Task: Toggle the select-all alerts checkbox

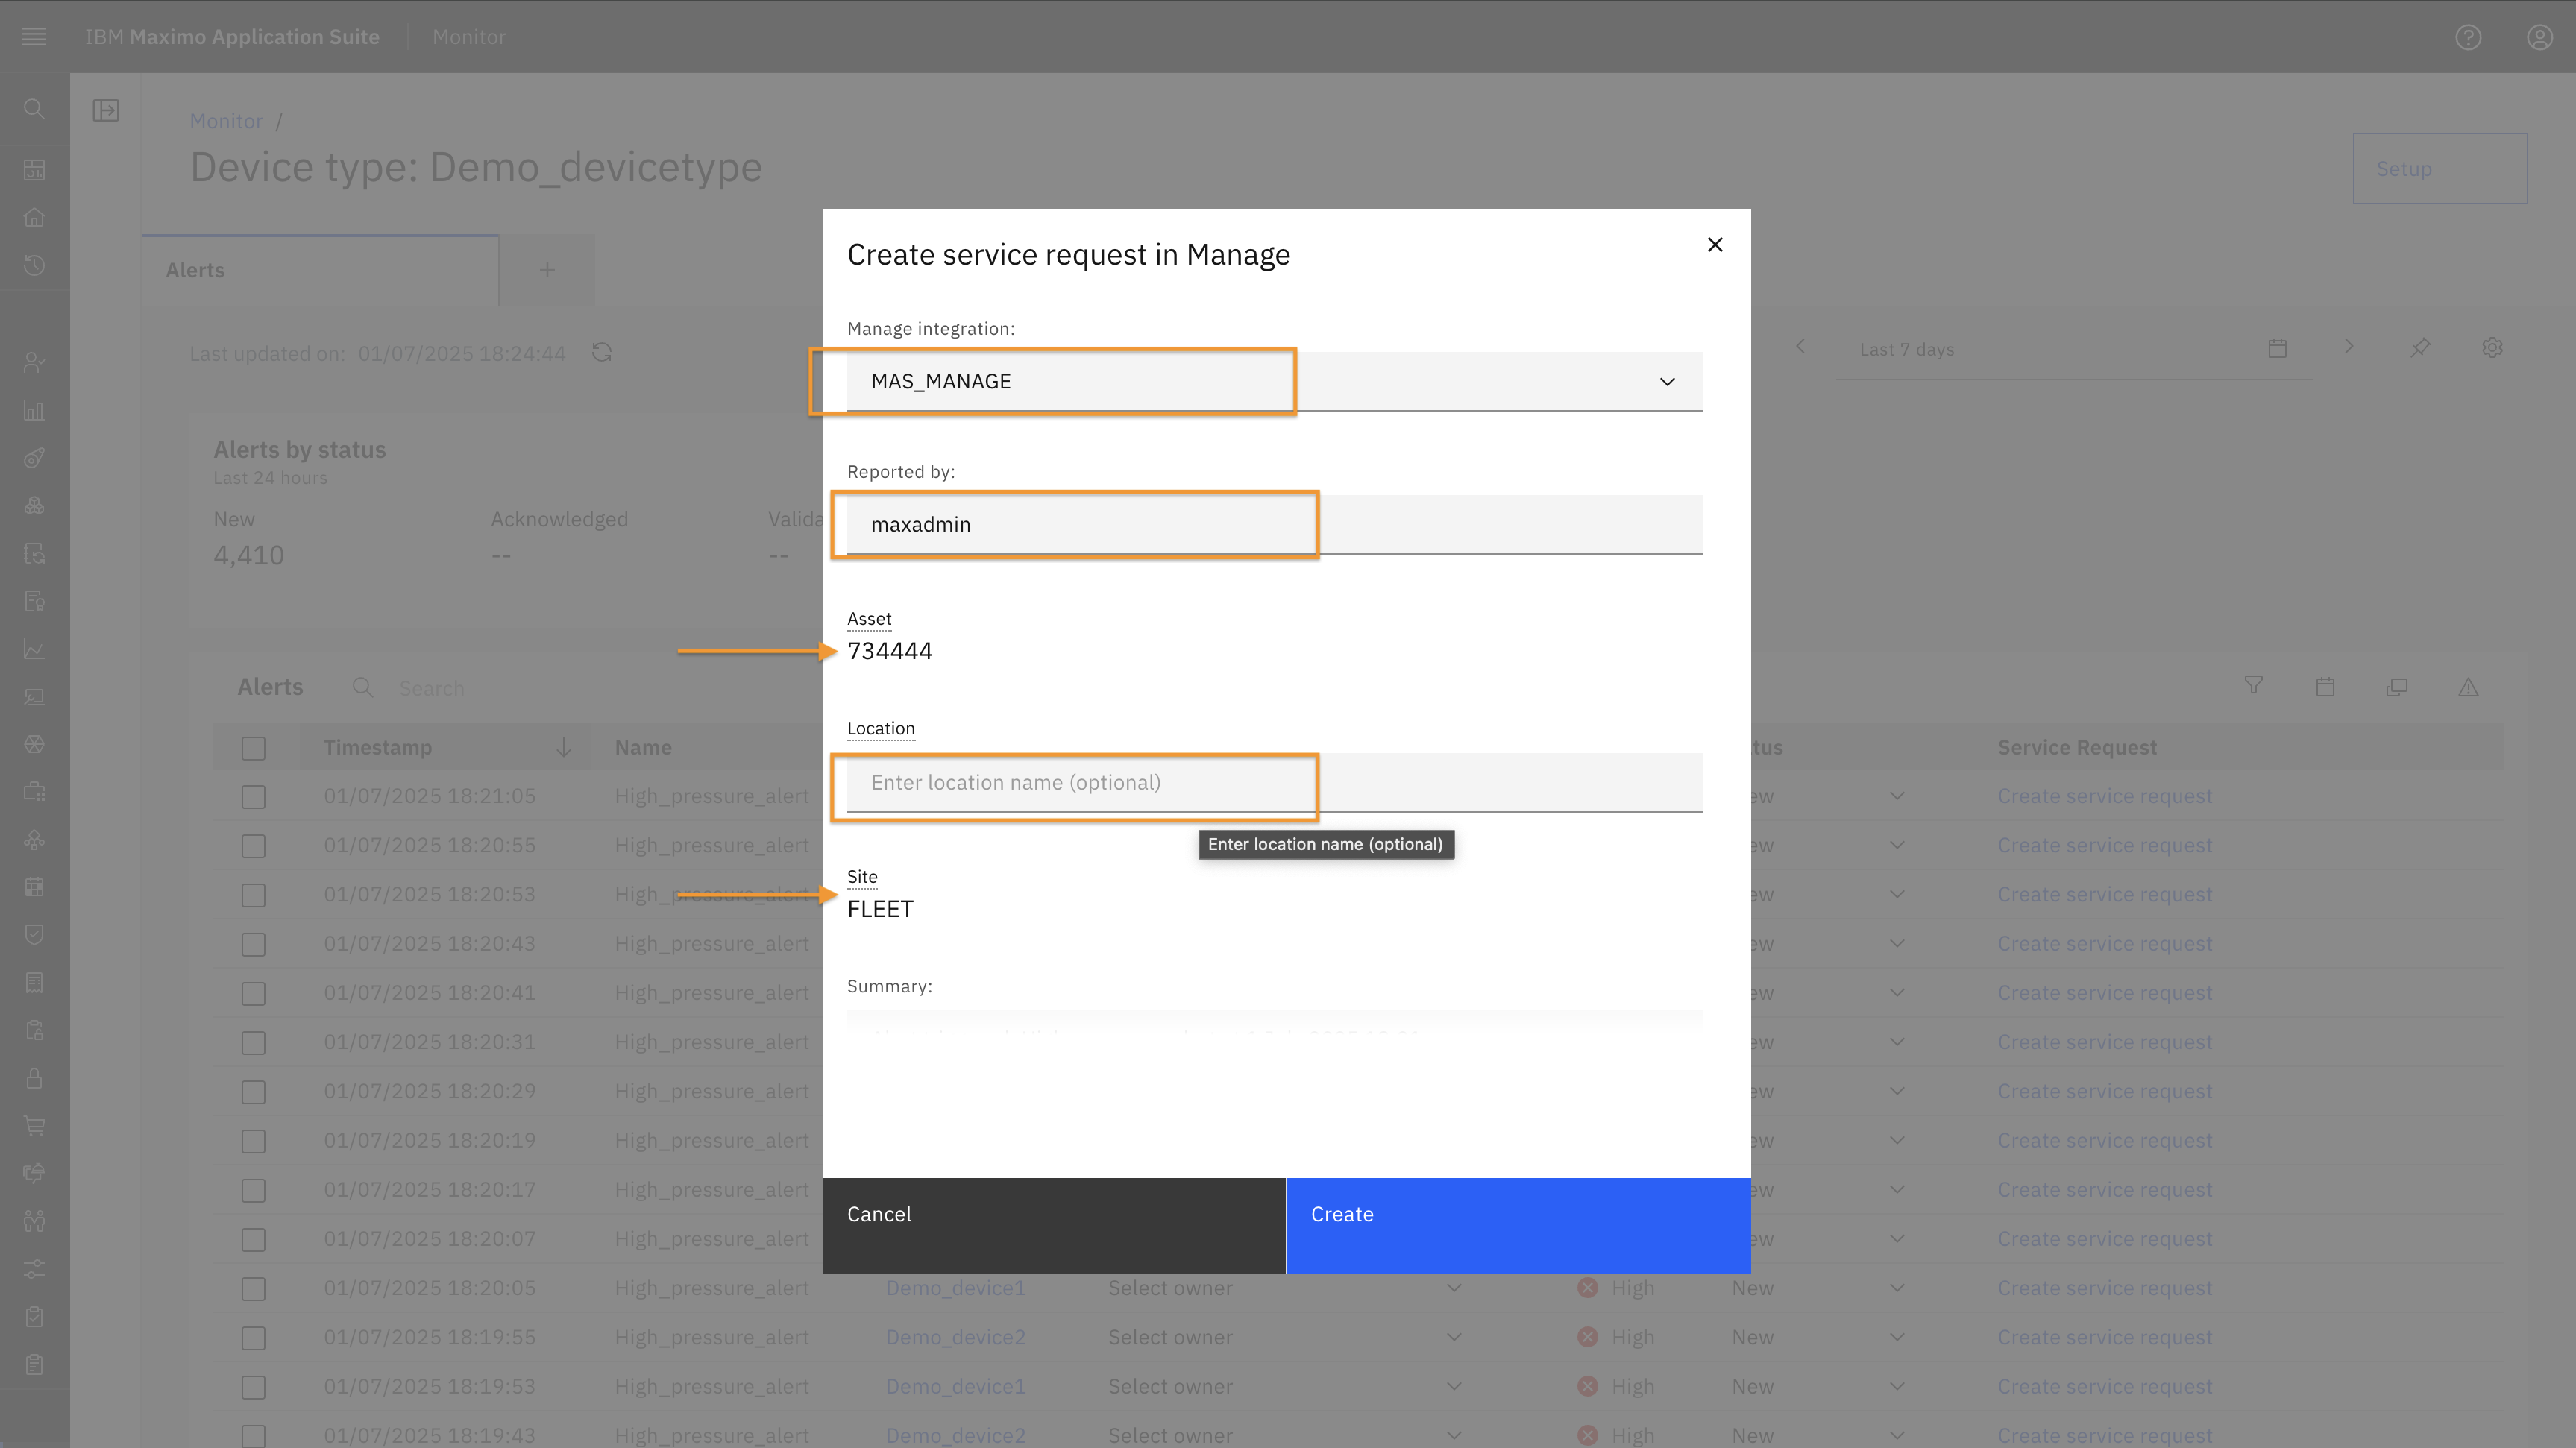Action: [253, 748]
